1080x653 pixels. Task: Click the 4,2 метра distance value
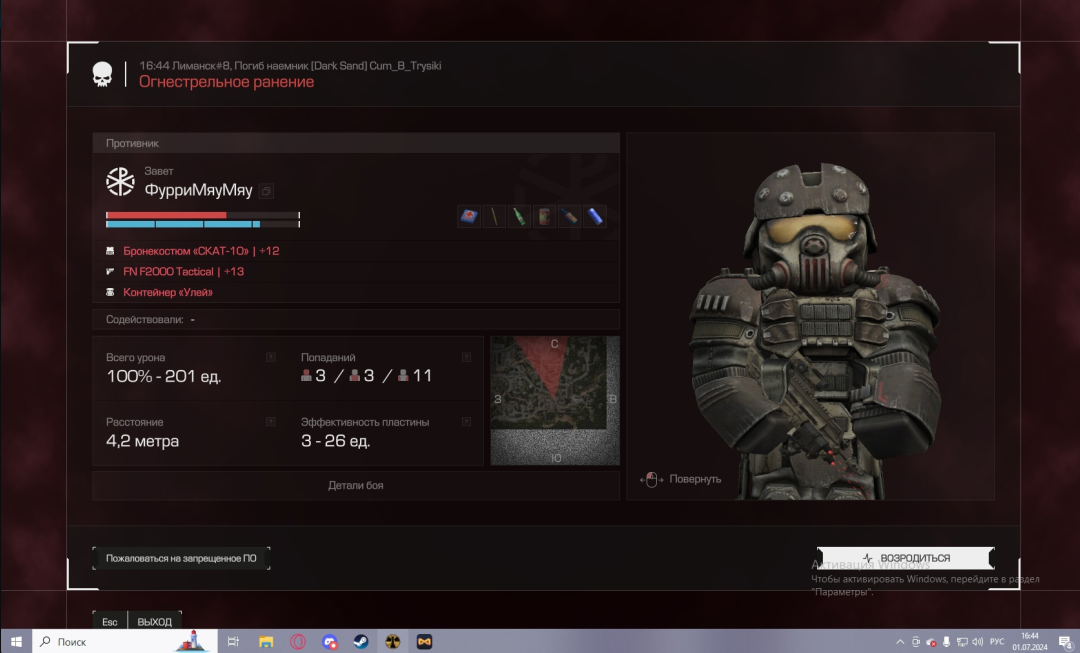tap(143, 441)
